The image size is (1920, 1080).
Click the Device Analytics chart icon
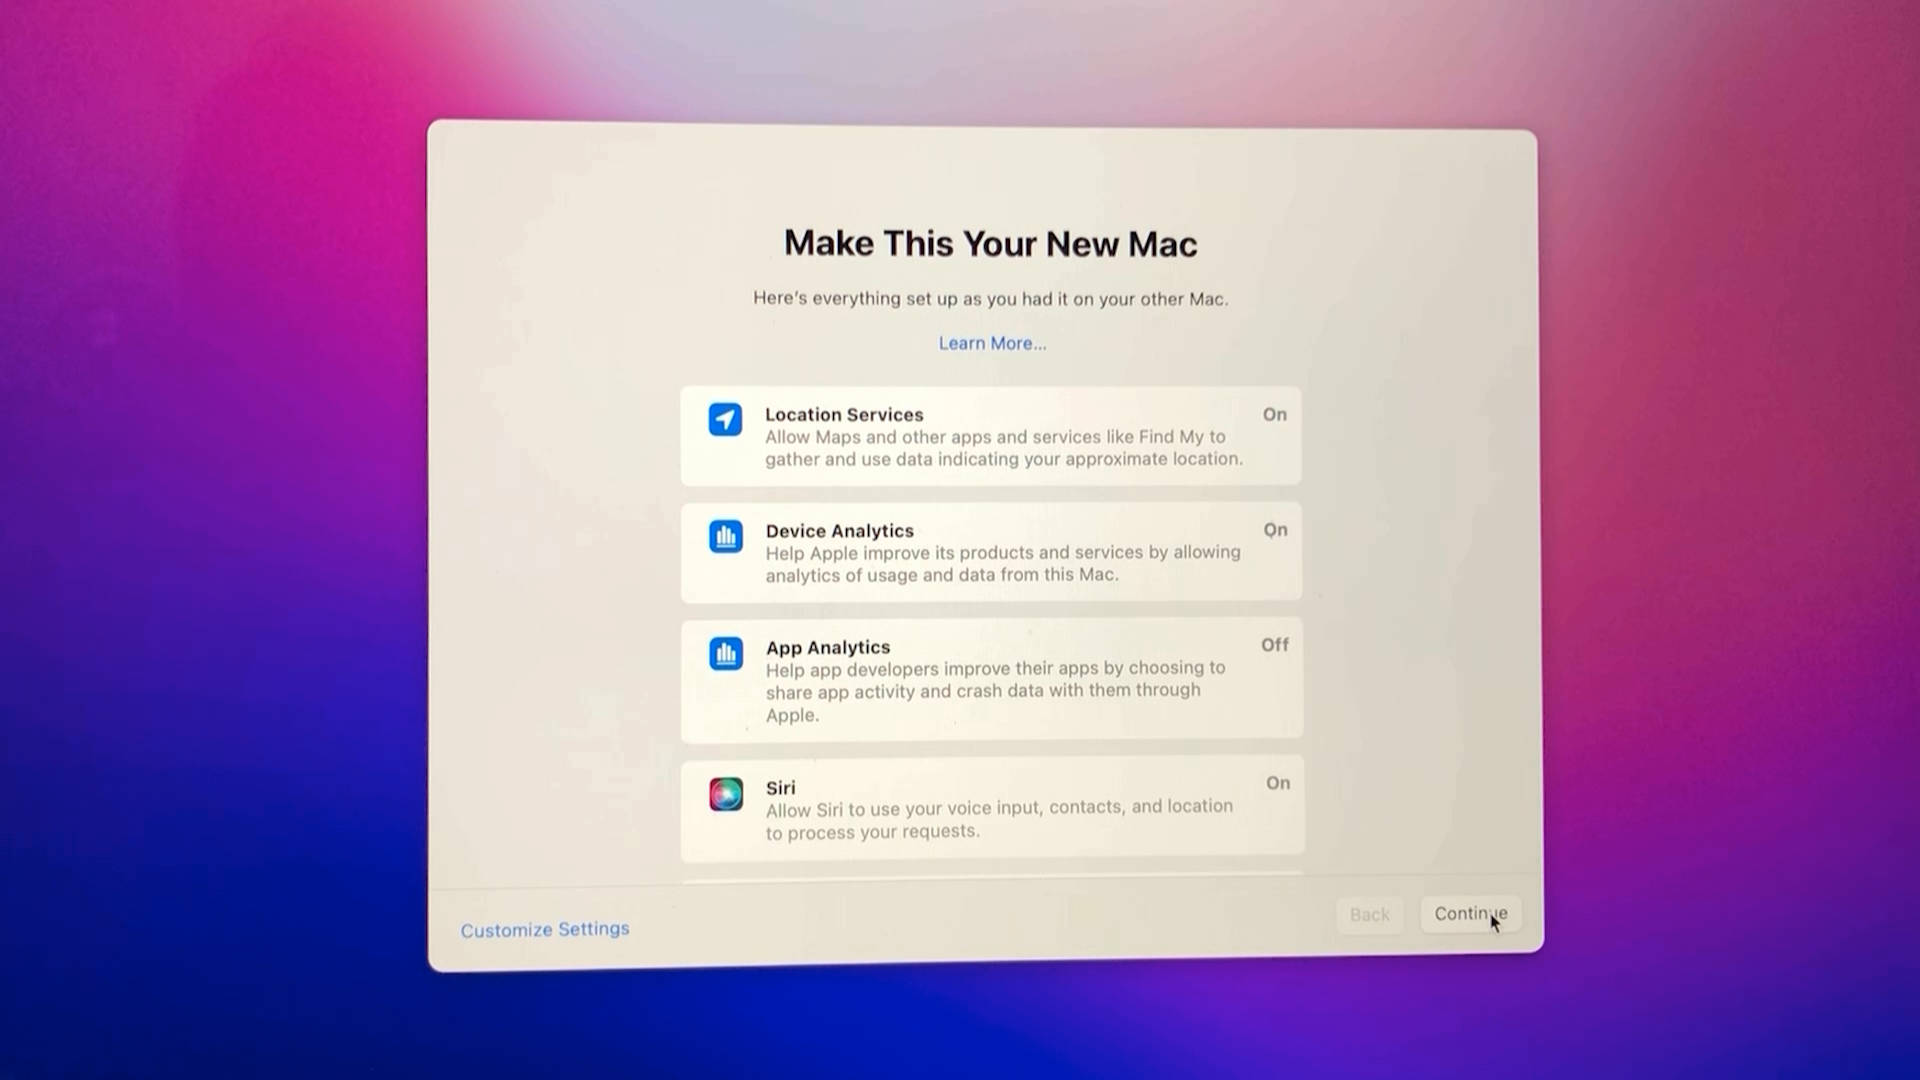(x=726, y=536)
